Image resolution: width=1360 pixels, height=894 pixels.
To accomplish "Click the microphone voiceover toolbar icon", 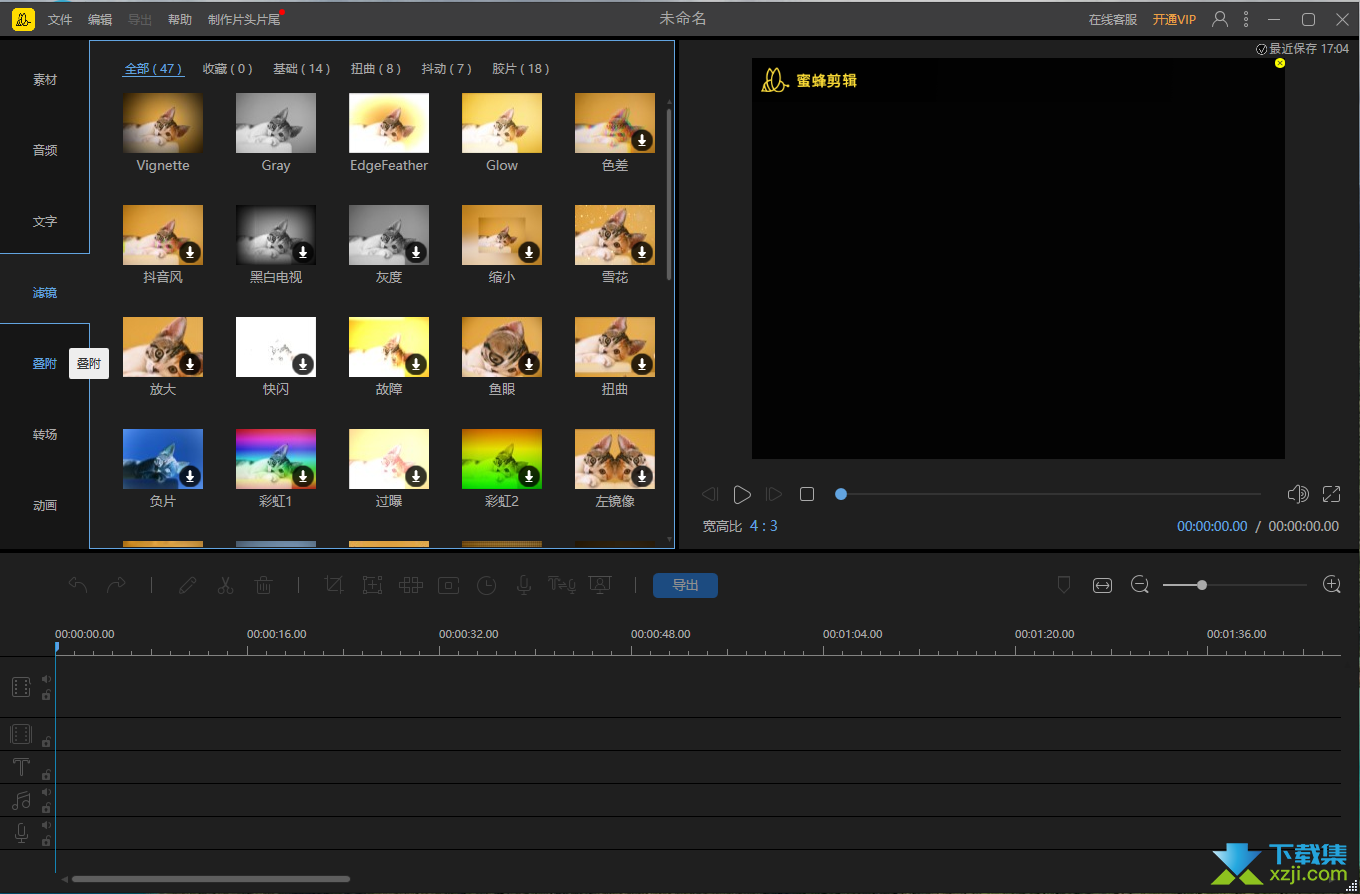I will point(523,585).
